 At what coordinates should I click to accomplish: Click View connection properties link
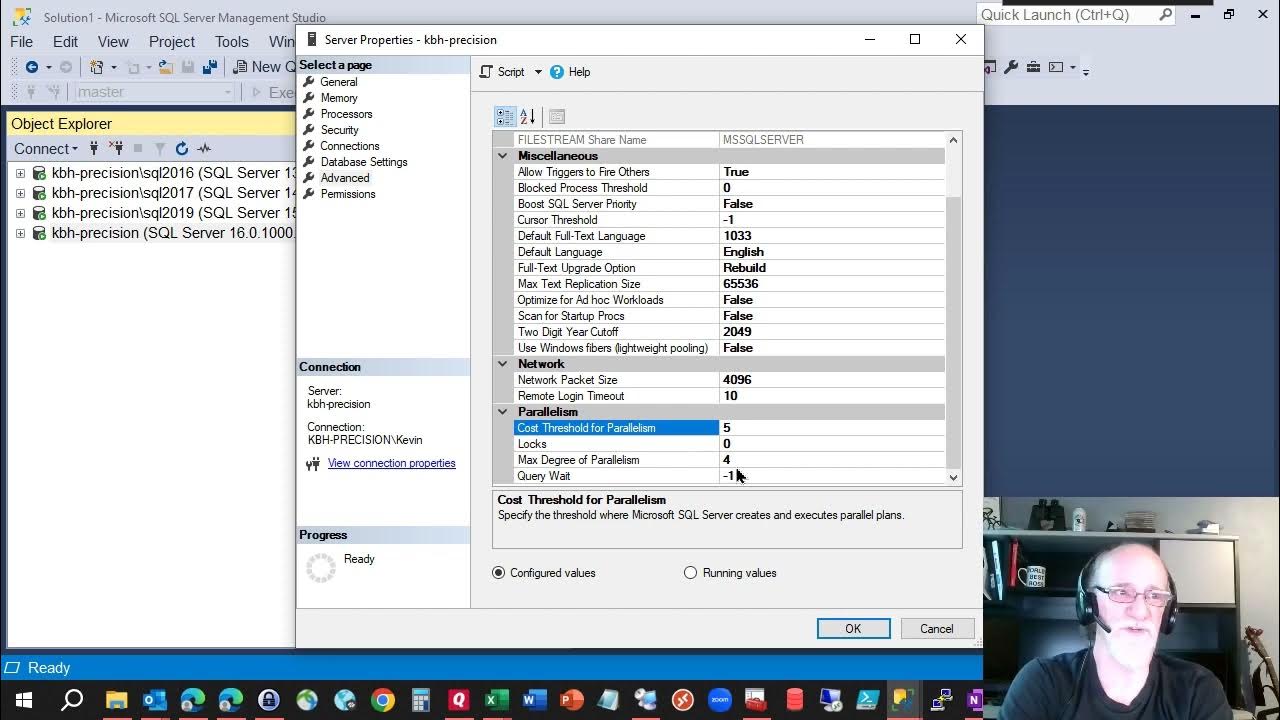391,463
